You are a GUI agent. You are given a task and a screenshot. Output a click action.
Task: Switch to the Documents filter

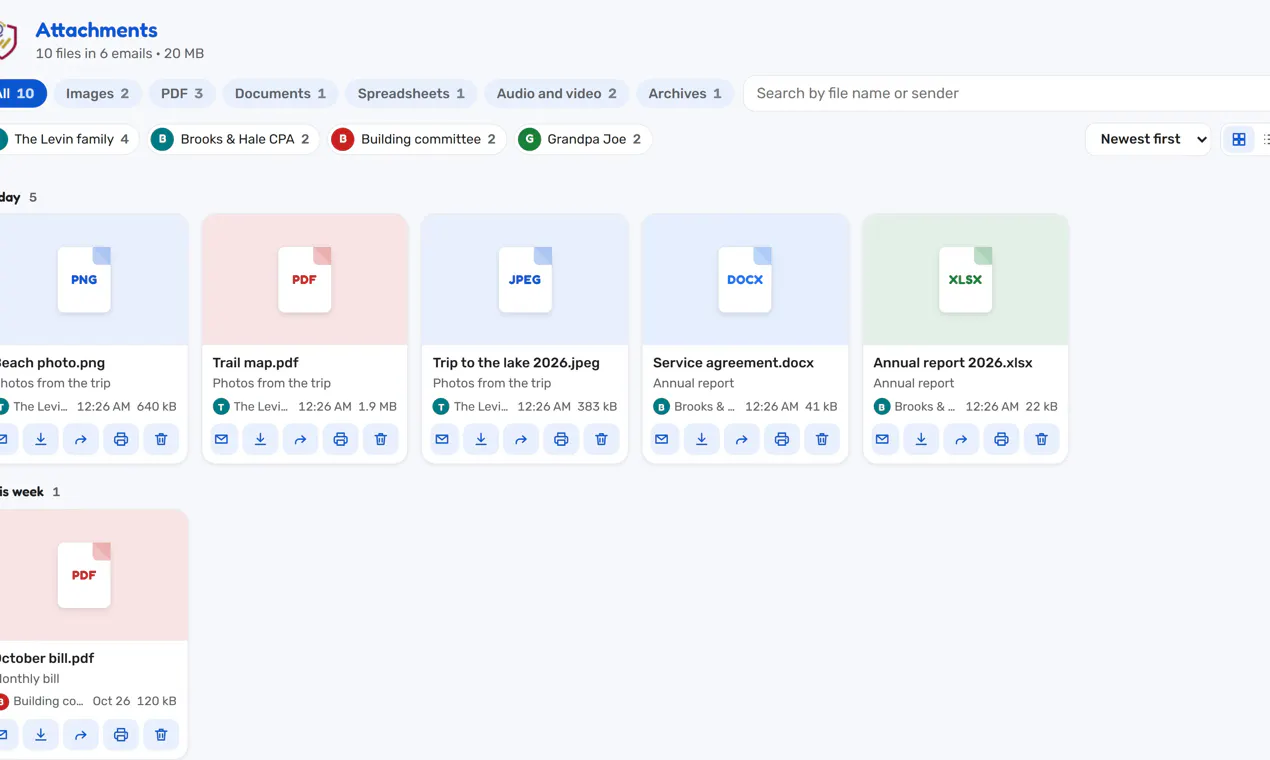tap(280, 93)
